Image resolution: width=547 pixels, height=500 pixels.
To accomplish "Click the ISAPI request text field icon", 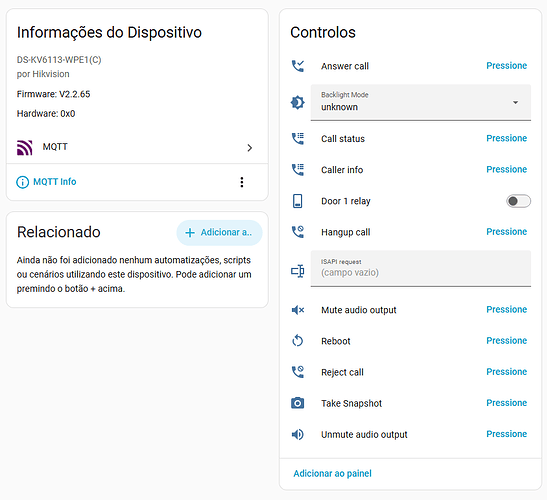I will click(x=298, y=271).
